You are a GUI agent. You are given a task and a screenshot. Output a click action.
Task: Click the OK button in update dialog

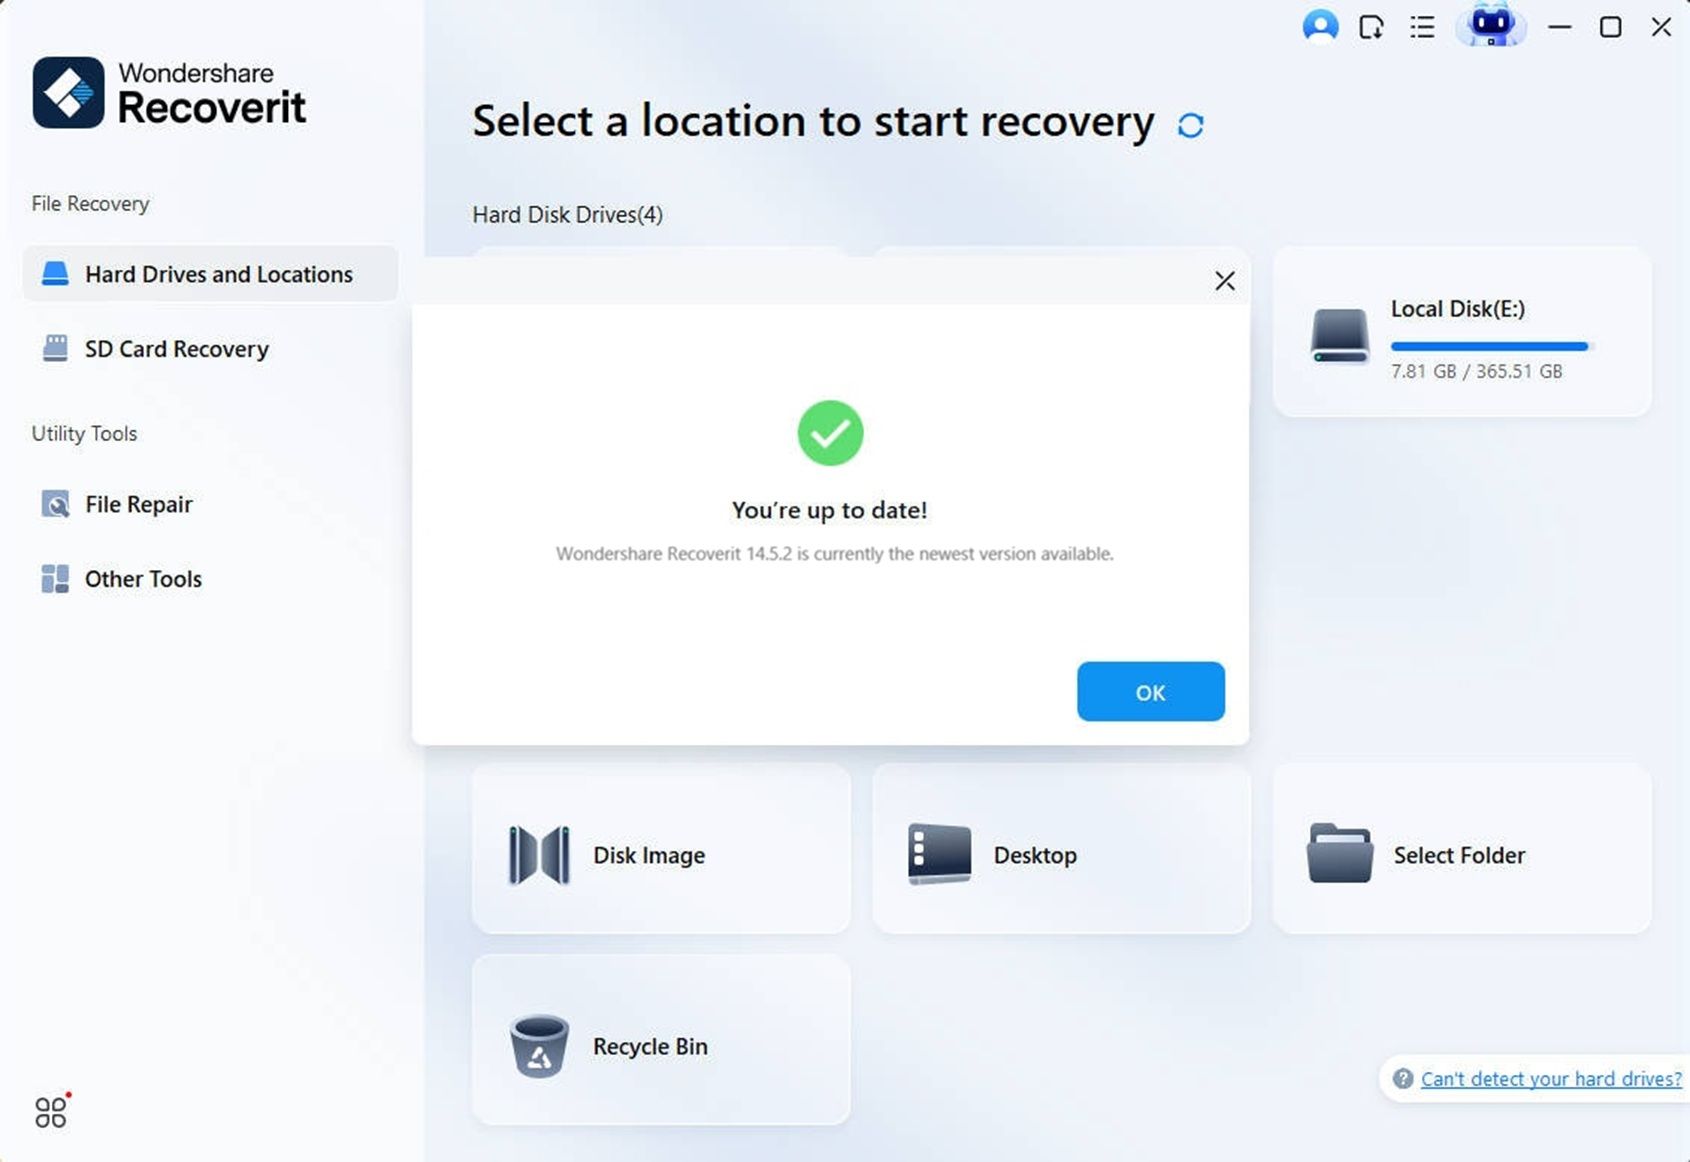click(x=1150, y=691)
